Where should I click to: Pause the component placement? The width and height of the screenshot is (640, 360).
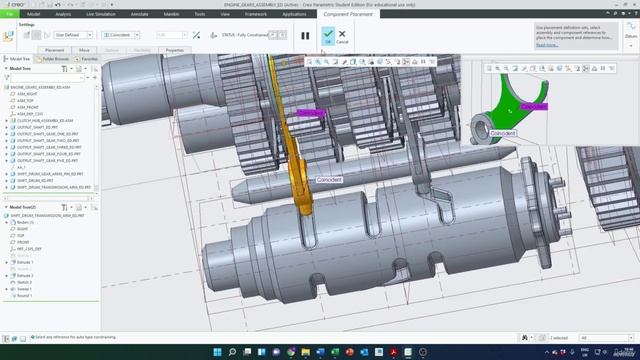tap(305, 36)
